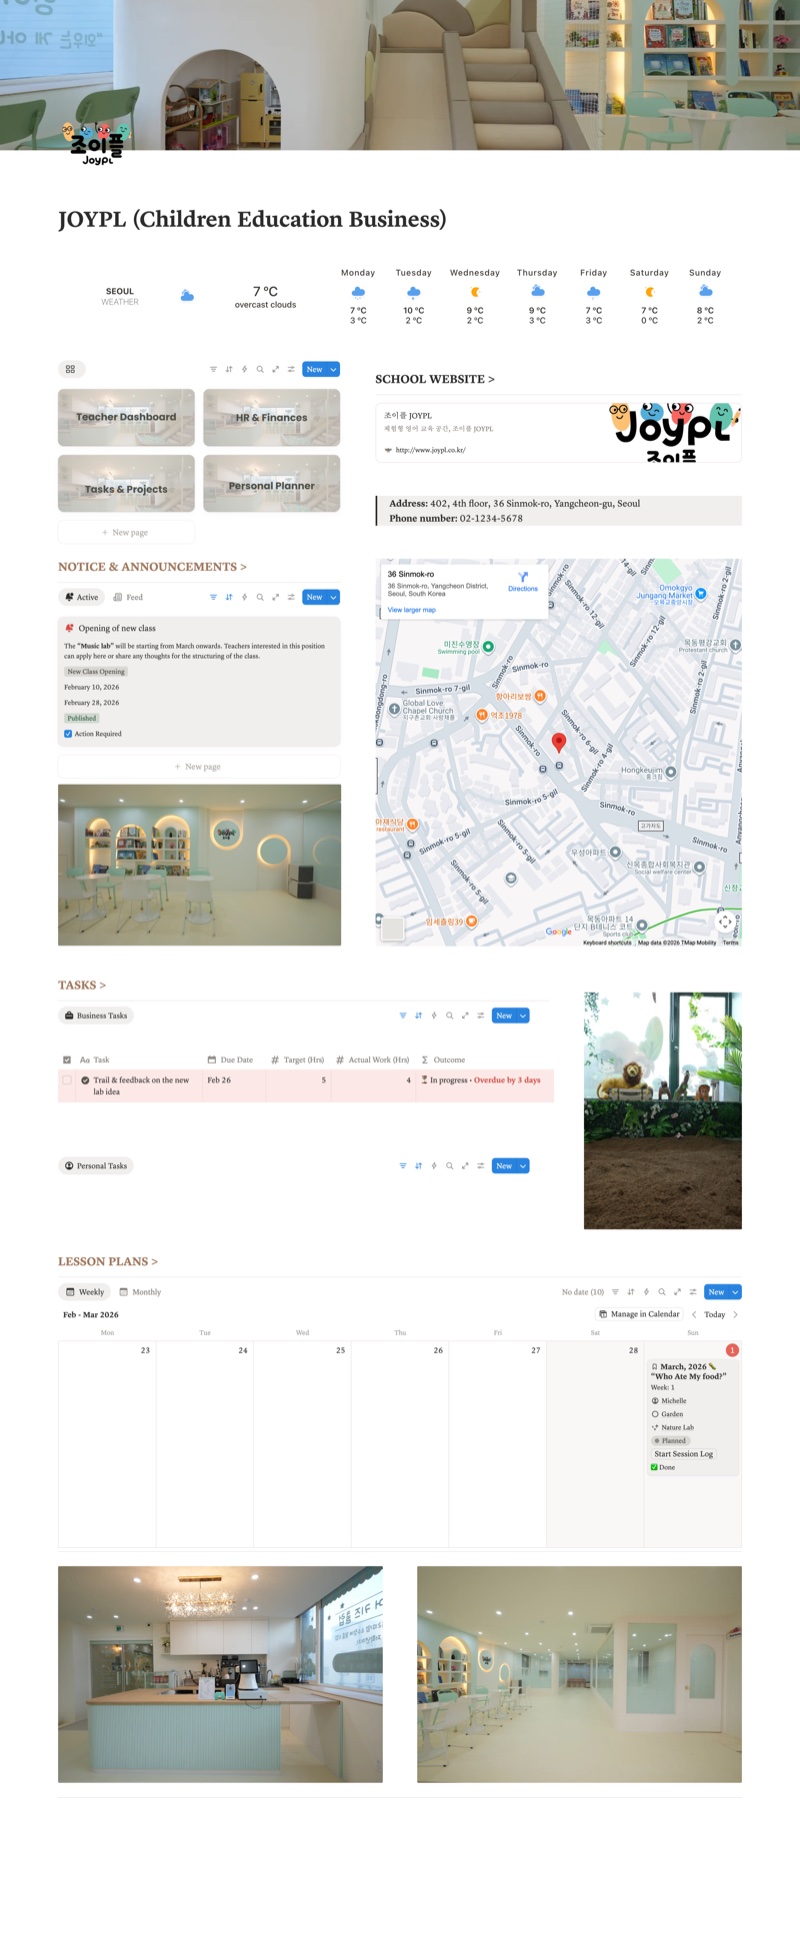Click automations lightning icon in page gallery toolbar
The width and height of the screenshot is (800, 1952).
pos(244,369)
